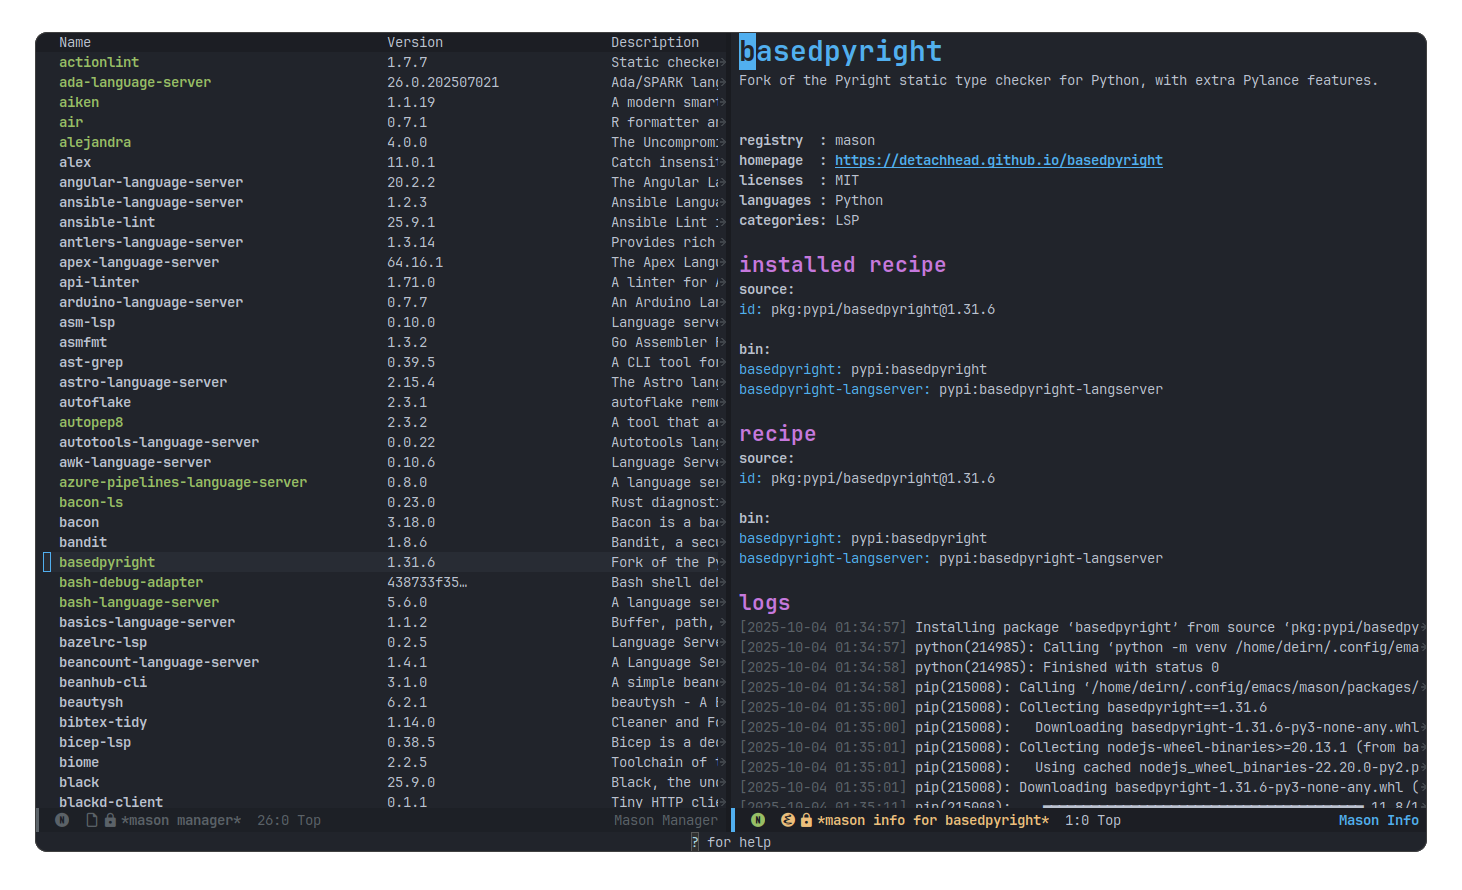Select the bash-debug-adapter package row
This screenshot has width=1462, height=890.
(x=384, y=582)
